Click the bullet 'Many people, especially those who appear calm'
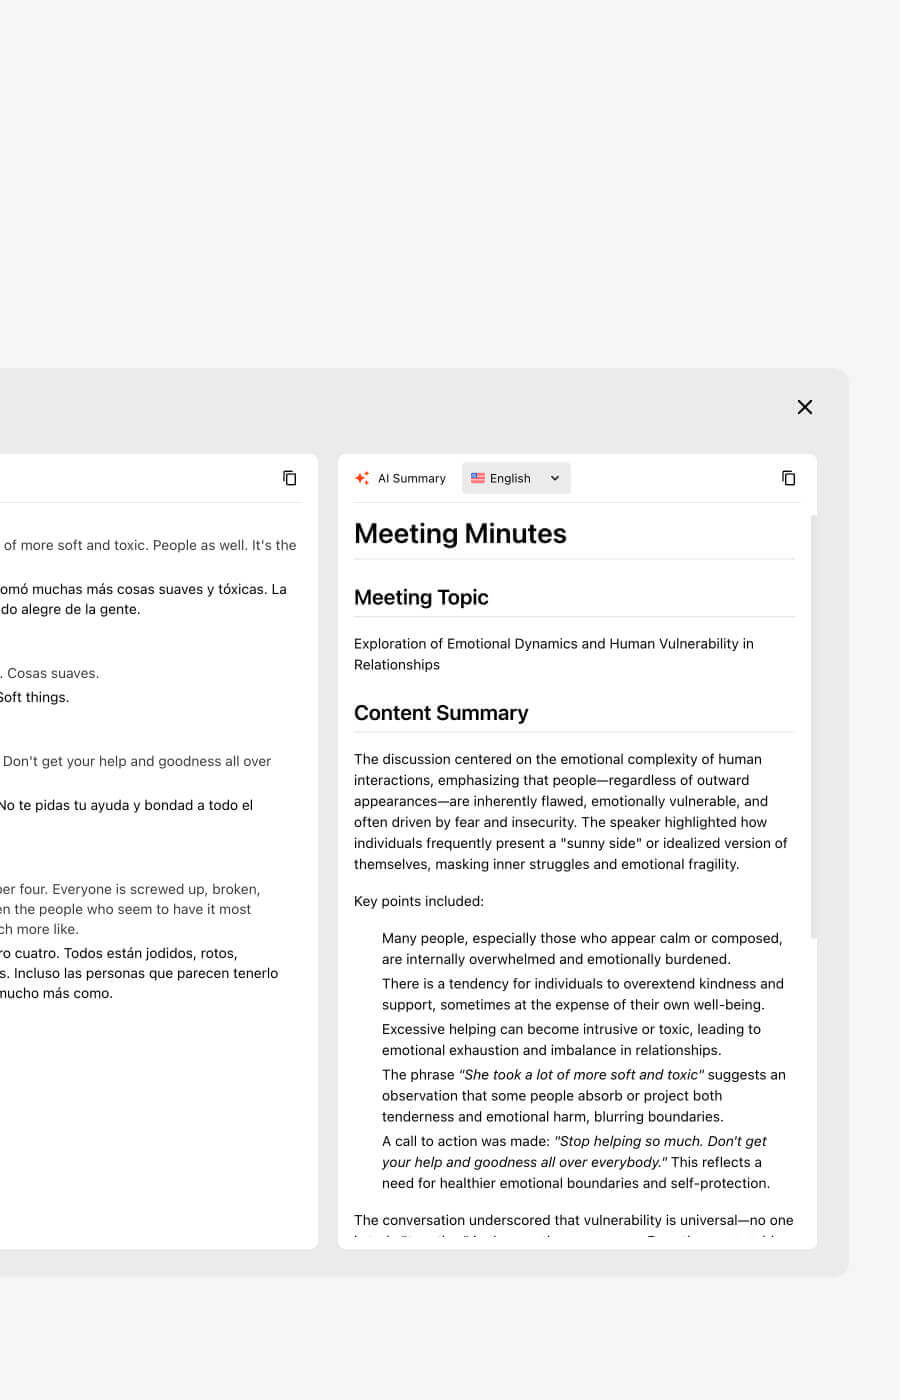Viewport: 900px width, 1400px height. tap(582, 949)
